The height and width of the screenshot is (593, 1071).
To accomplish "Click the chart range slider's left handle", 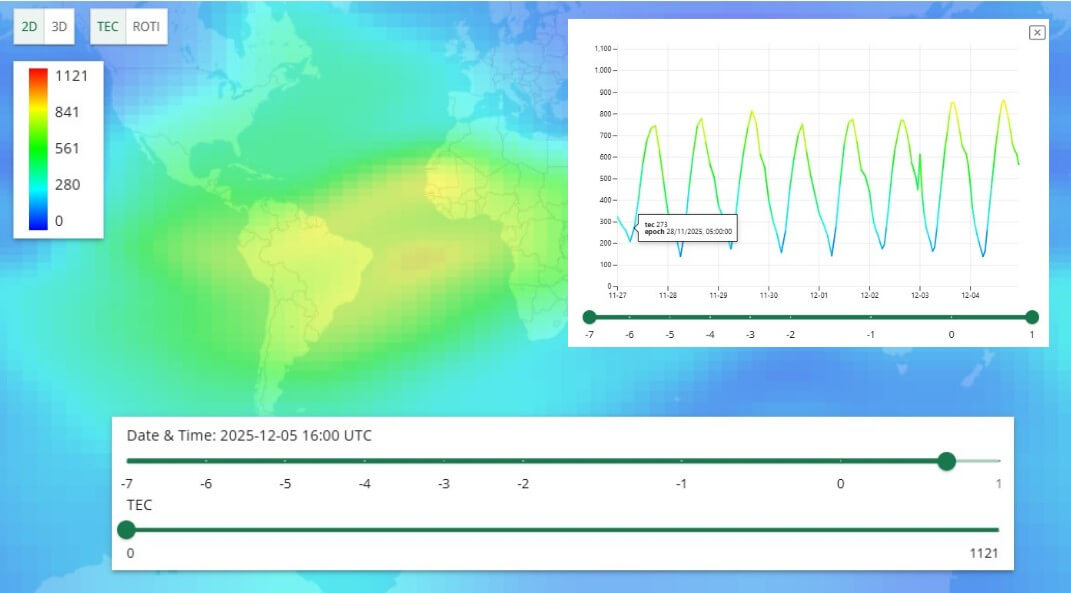I will pos(590,317).
